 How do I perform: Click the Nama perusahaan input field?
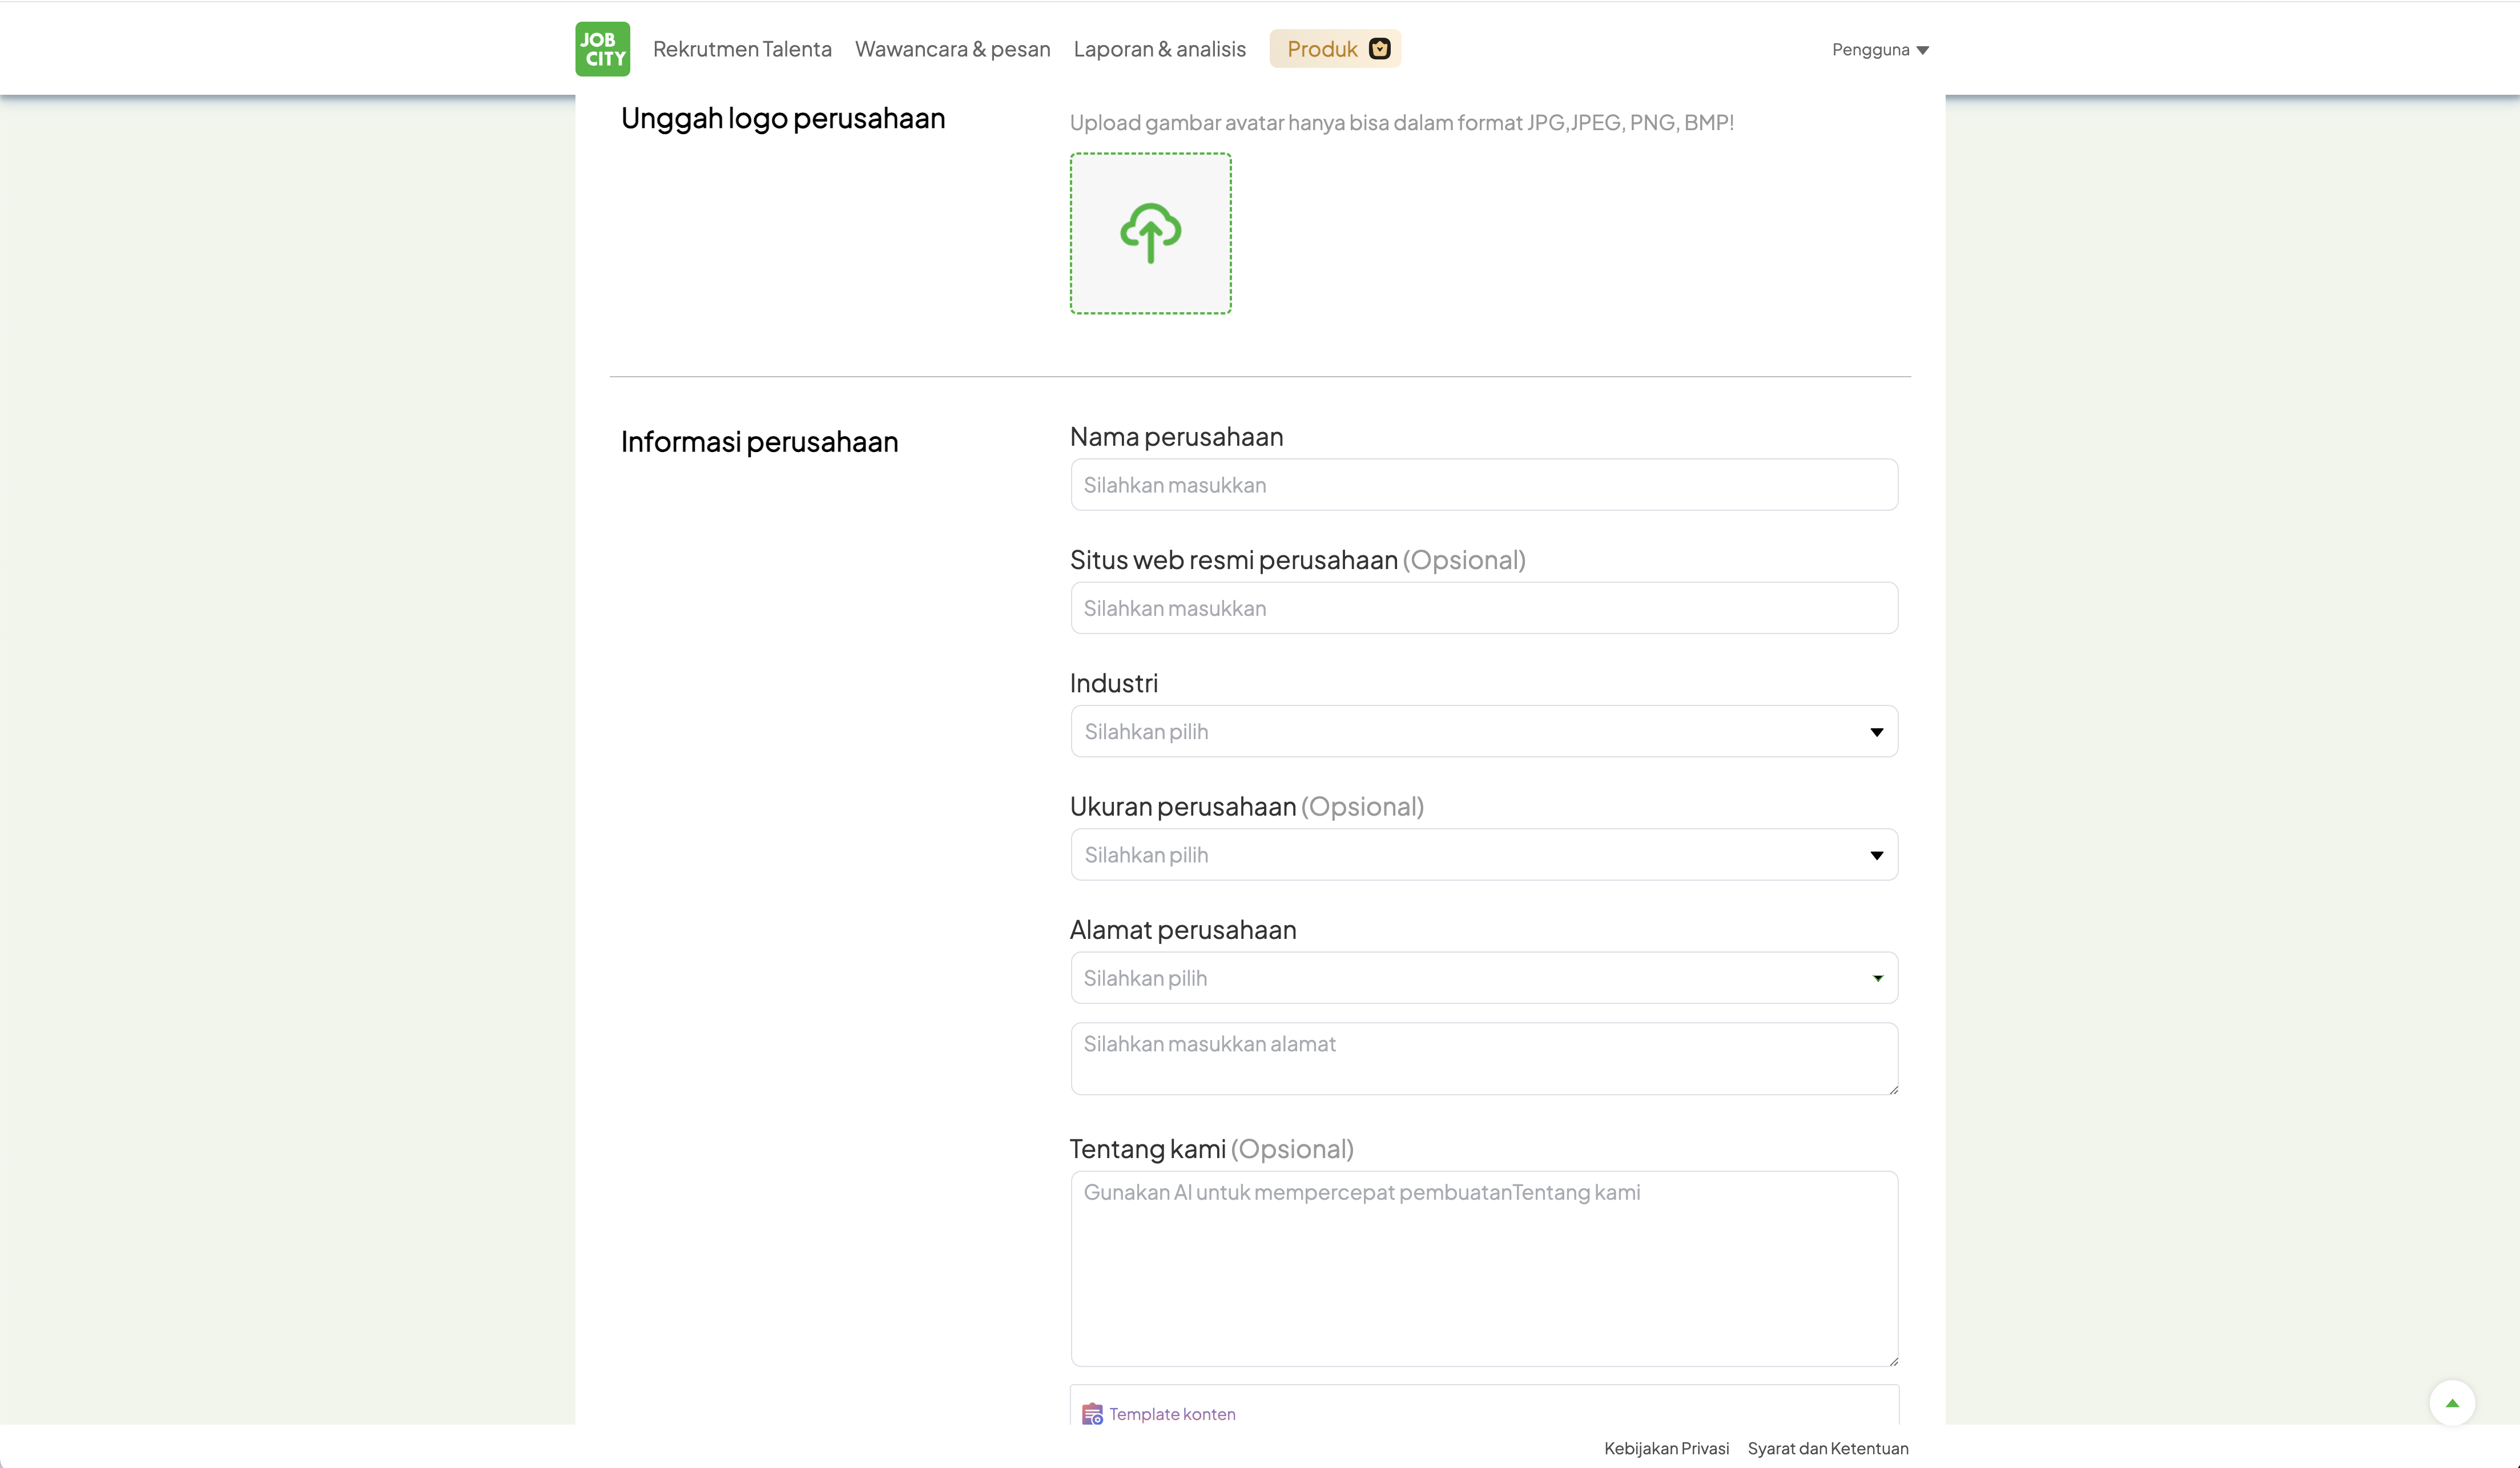click(1483, 484)
